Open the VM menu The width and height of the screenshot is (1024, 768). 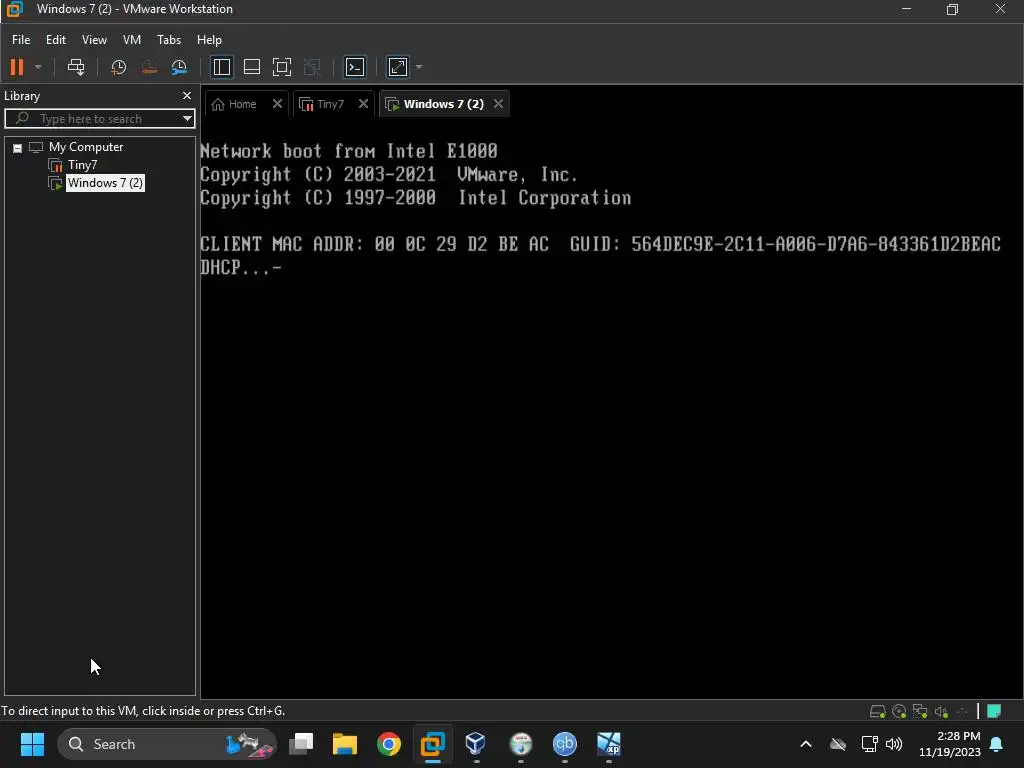tap(131, 40)
